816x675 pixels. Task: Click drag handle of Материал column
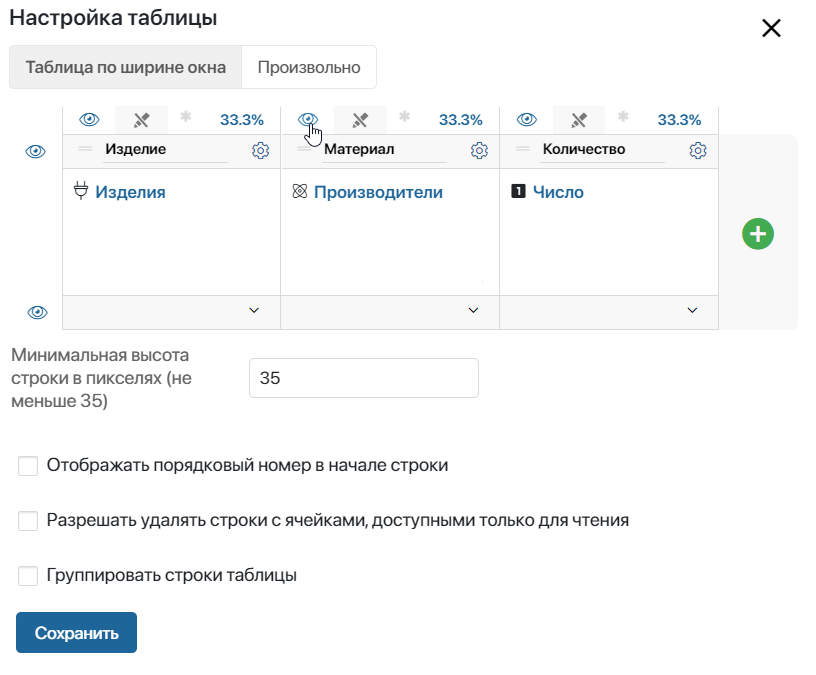pyautogui.click(x=304, y=149)
